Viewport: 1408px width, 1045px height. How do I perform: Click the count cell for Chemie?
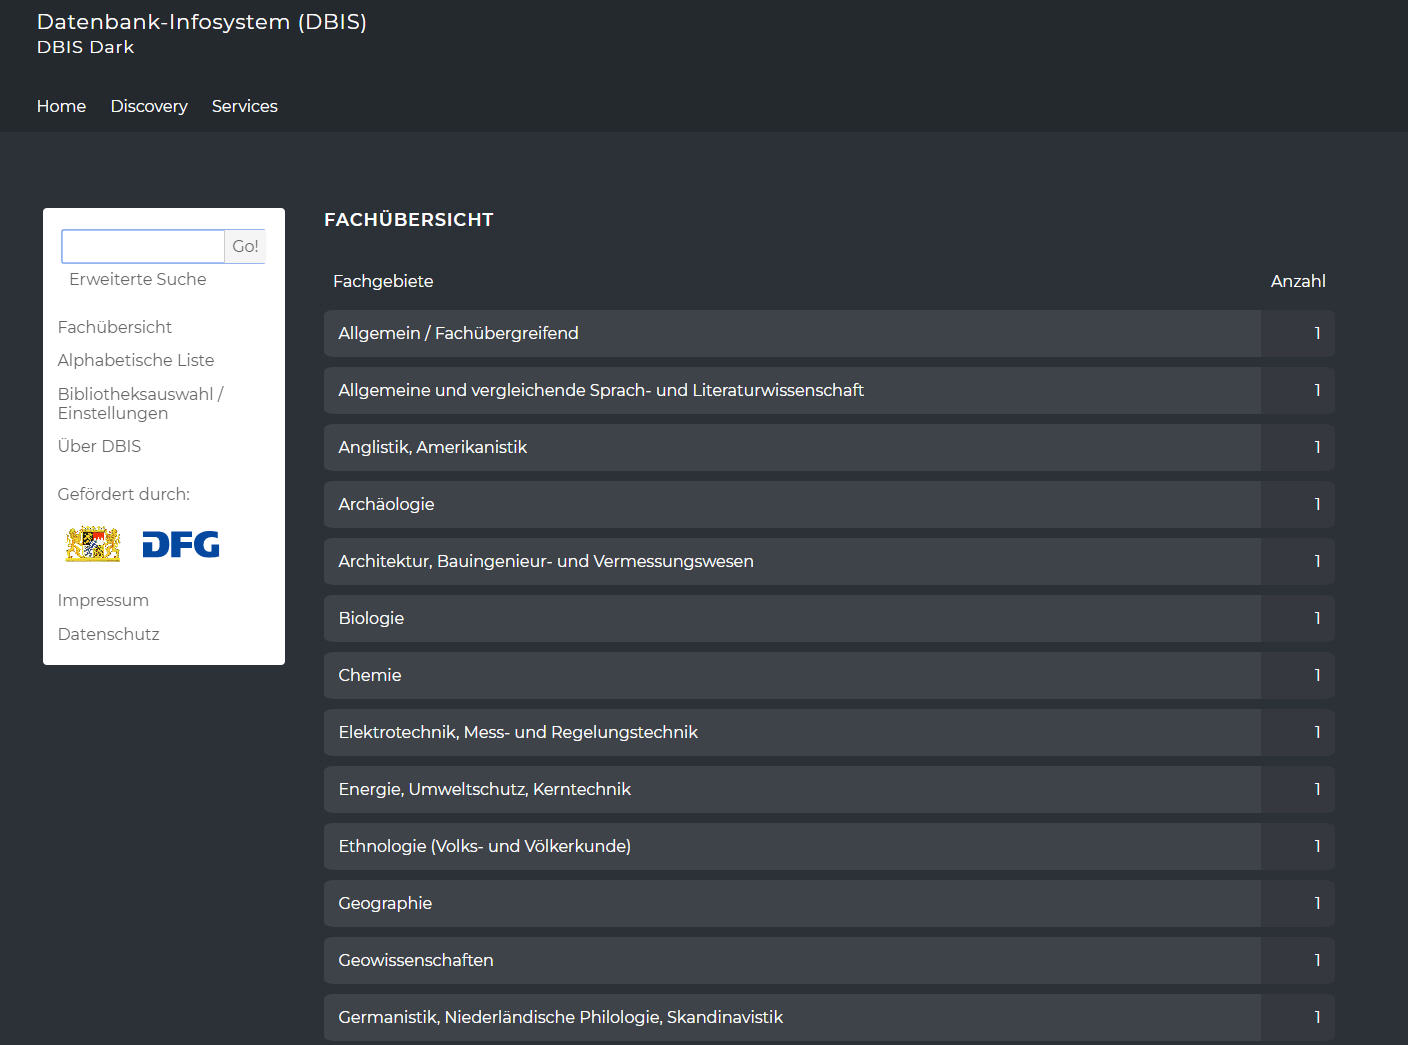tap(1298, 675)
